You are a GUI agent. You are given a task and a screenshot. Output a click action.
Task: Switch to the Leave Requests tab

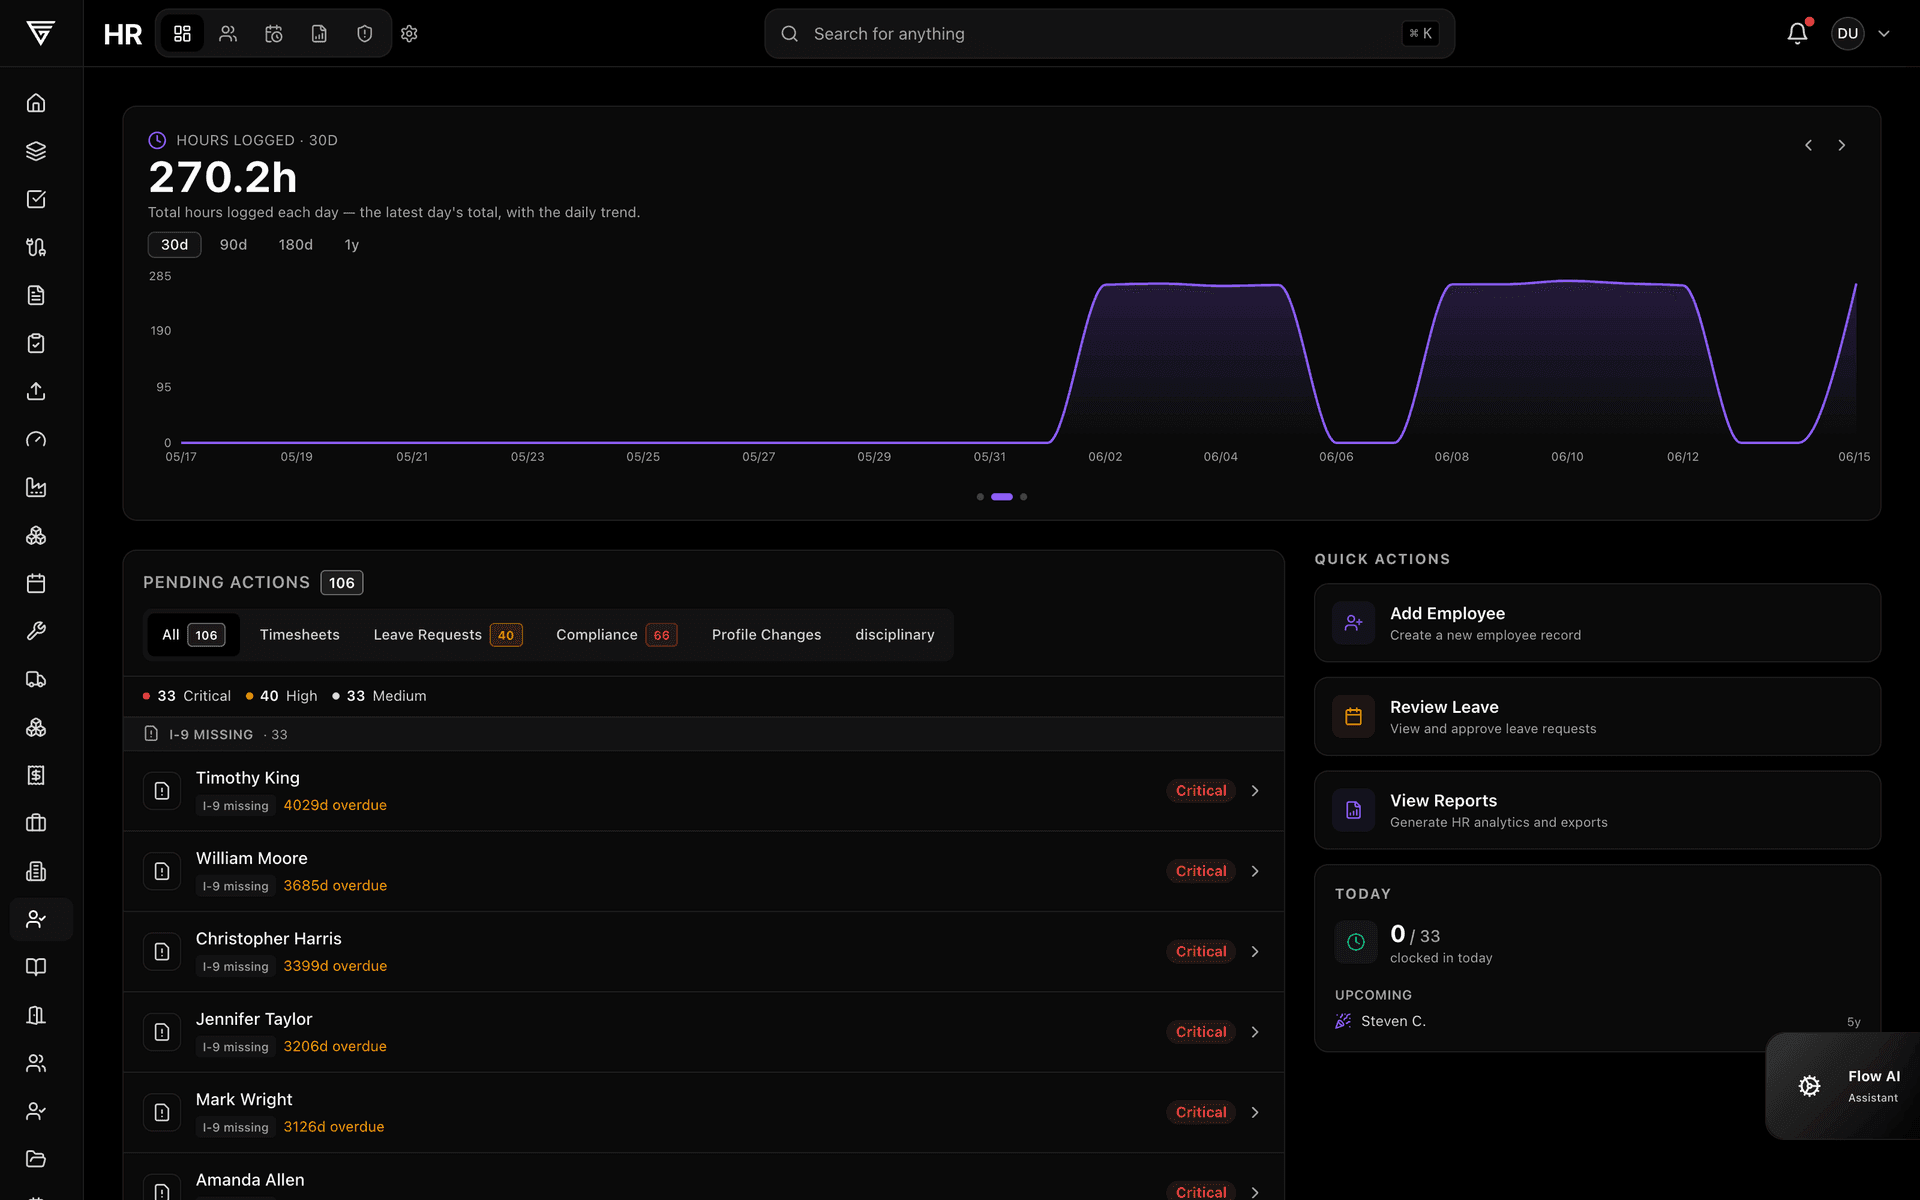(x=447, y=635)
